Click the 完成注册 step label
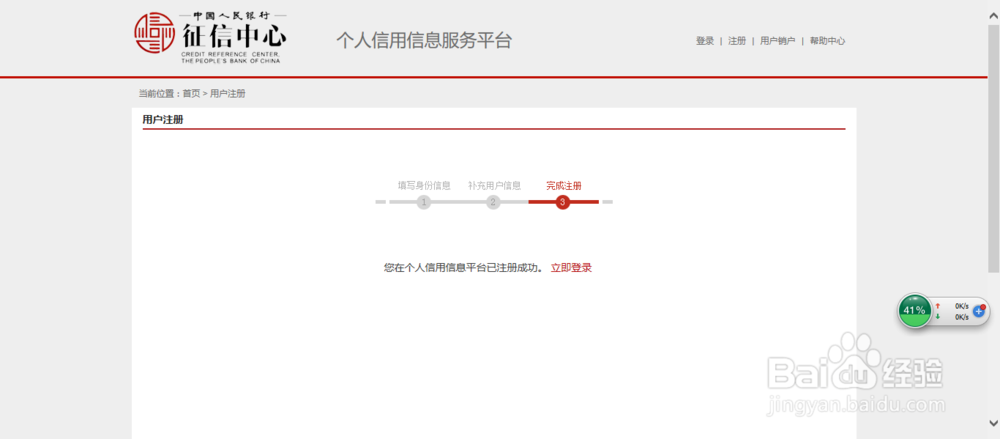Image resolution: width=1000 pixels, height=439 pixels. coord(564,186)
